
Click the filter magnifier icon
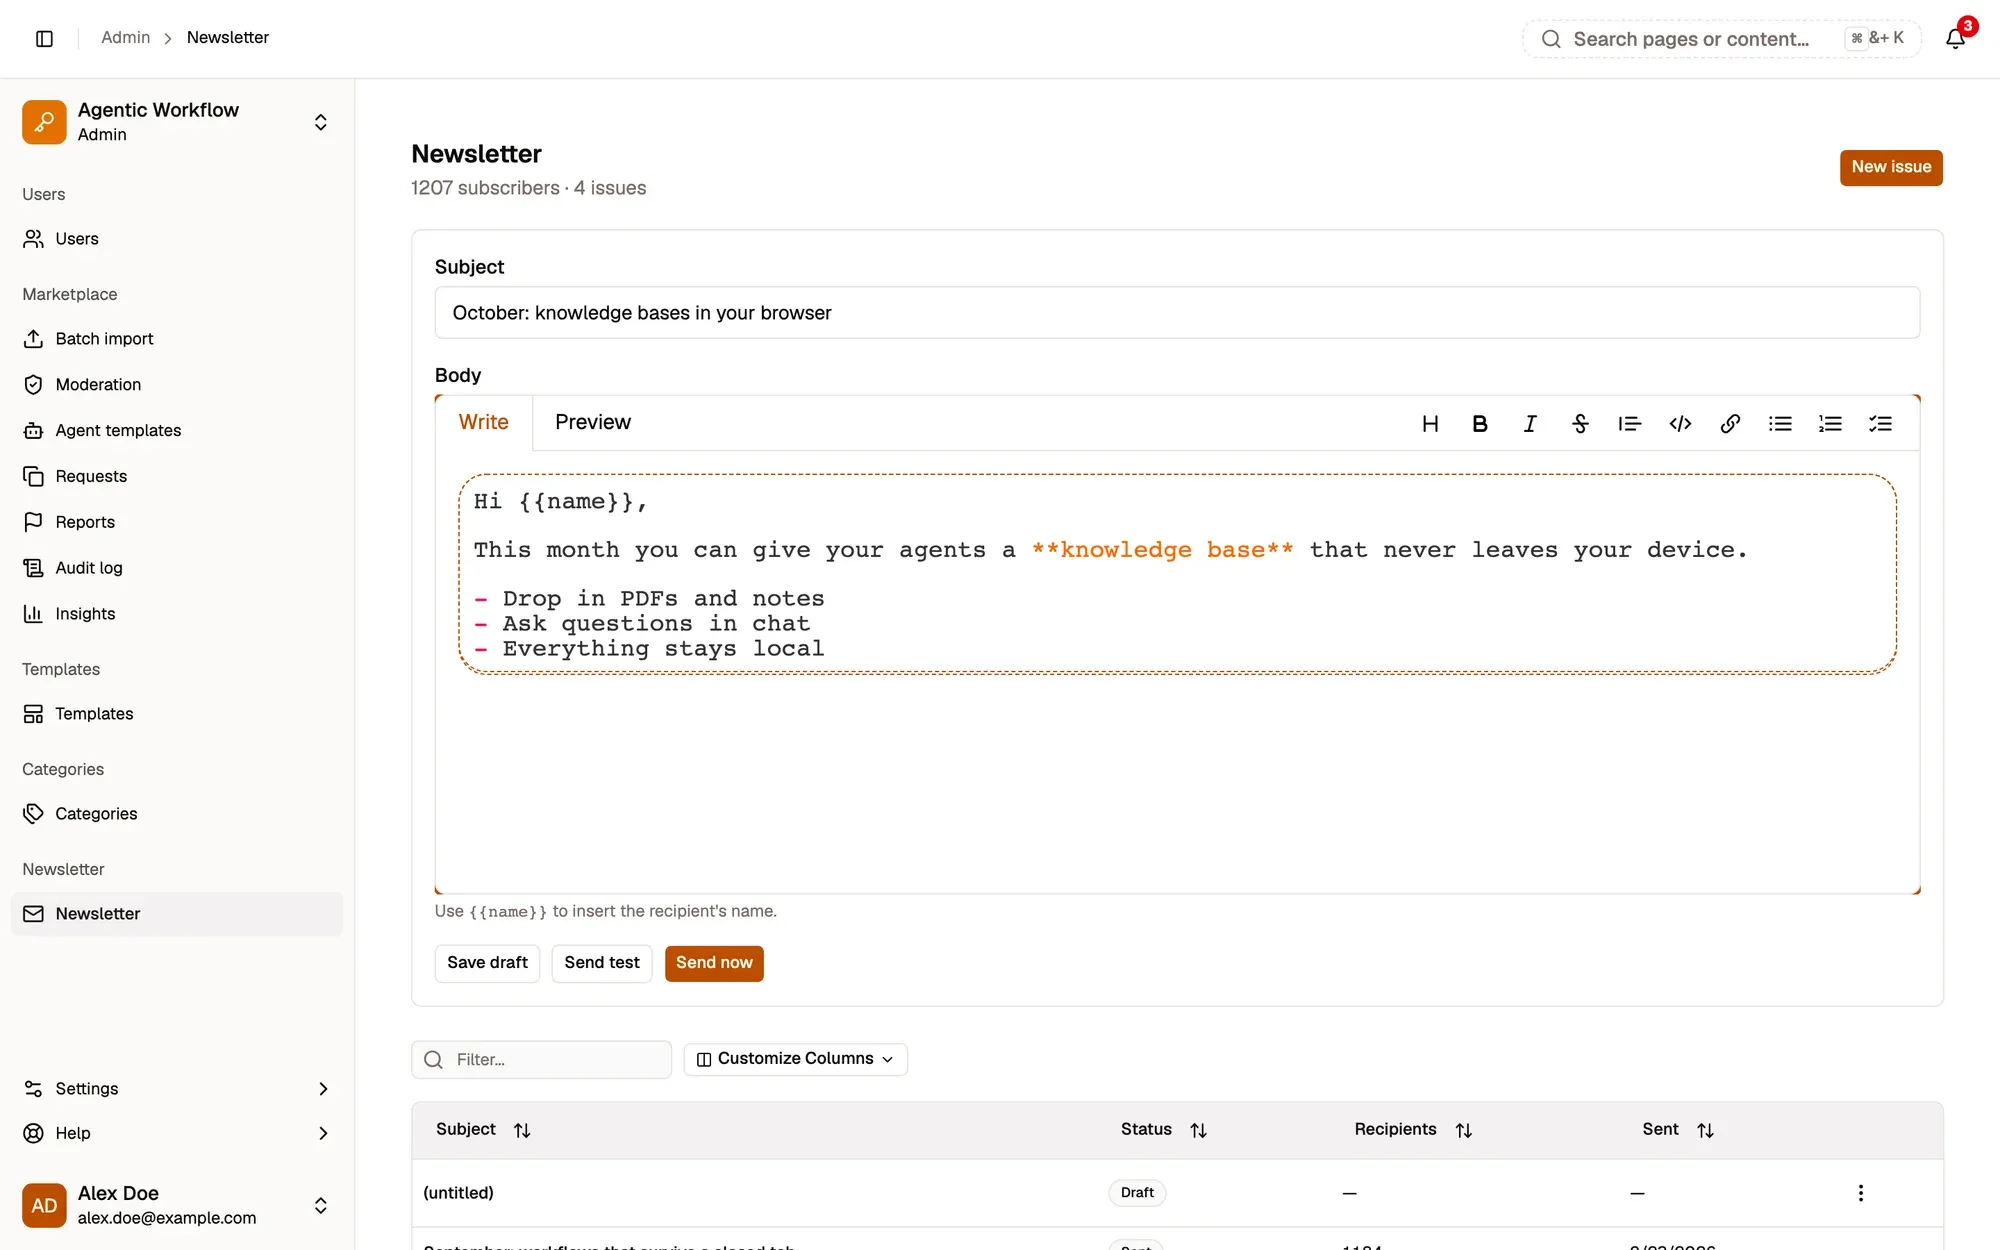tap(433, 1060)
